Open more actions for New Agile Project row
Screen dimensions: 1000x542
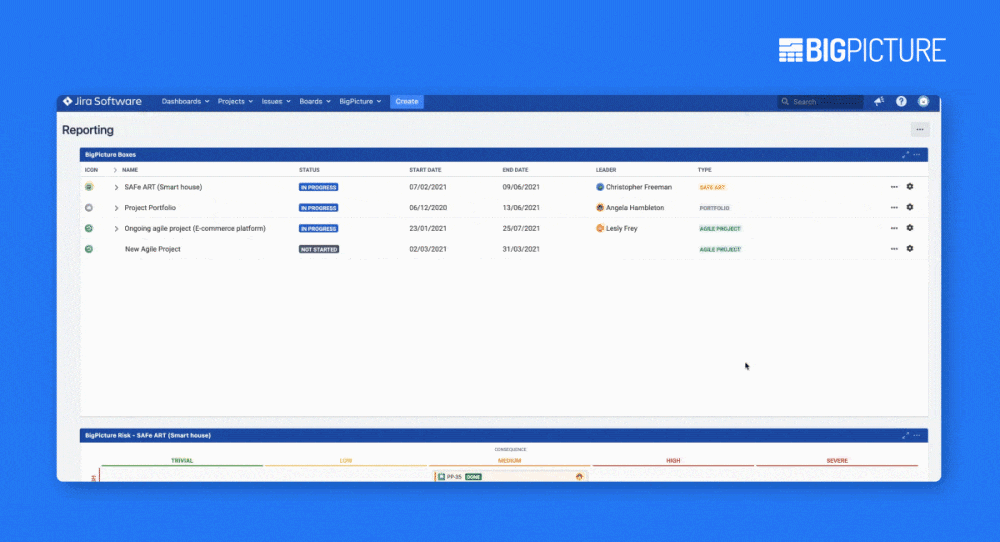click(894, 249)
